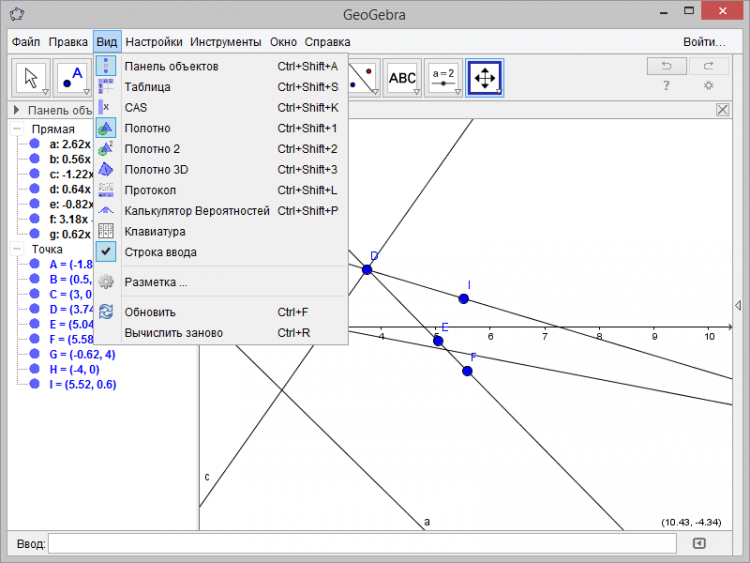Open the Point tool dropdown triangle
This screenshot has width=750, height=563.
tap(87, 92)
